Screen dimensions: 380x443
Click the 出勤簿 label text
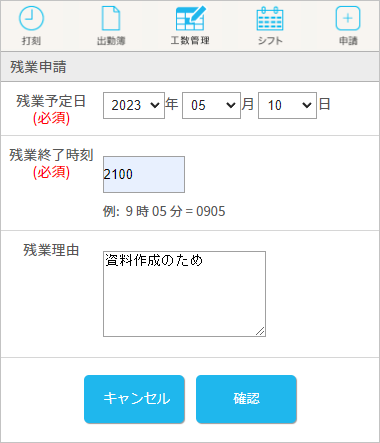111,41
